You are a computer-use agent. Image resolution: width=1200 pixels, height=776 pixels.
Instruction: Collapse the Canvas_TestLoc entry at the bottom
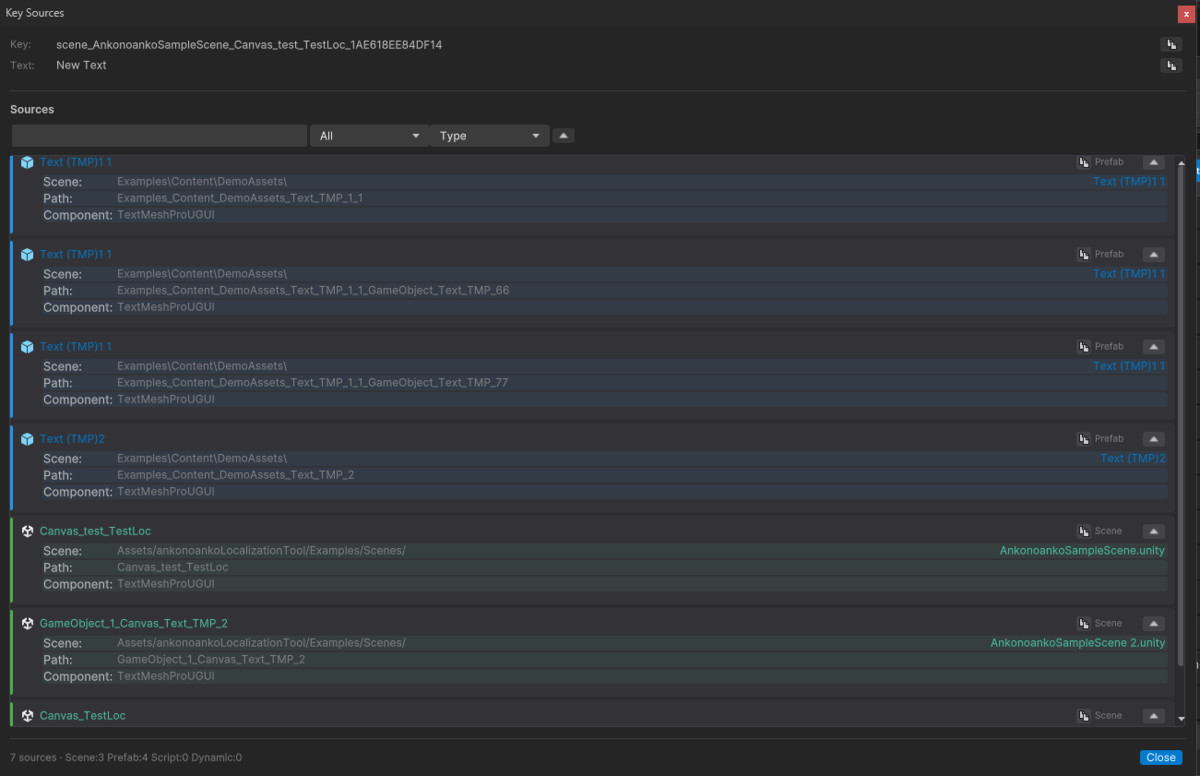click(x=1153, y=715)
